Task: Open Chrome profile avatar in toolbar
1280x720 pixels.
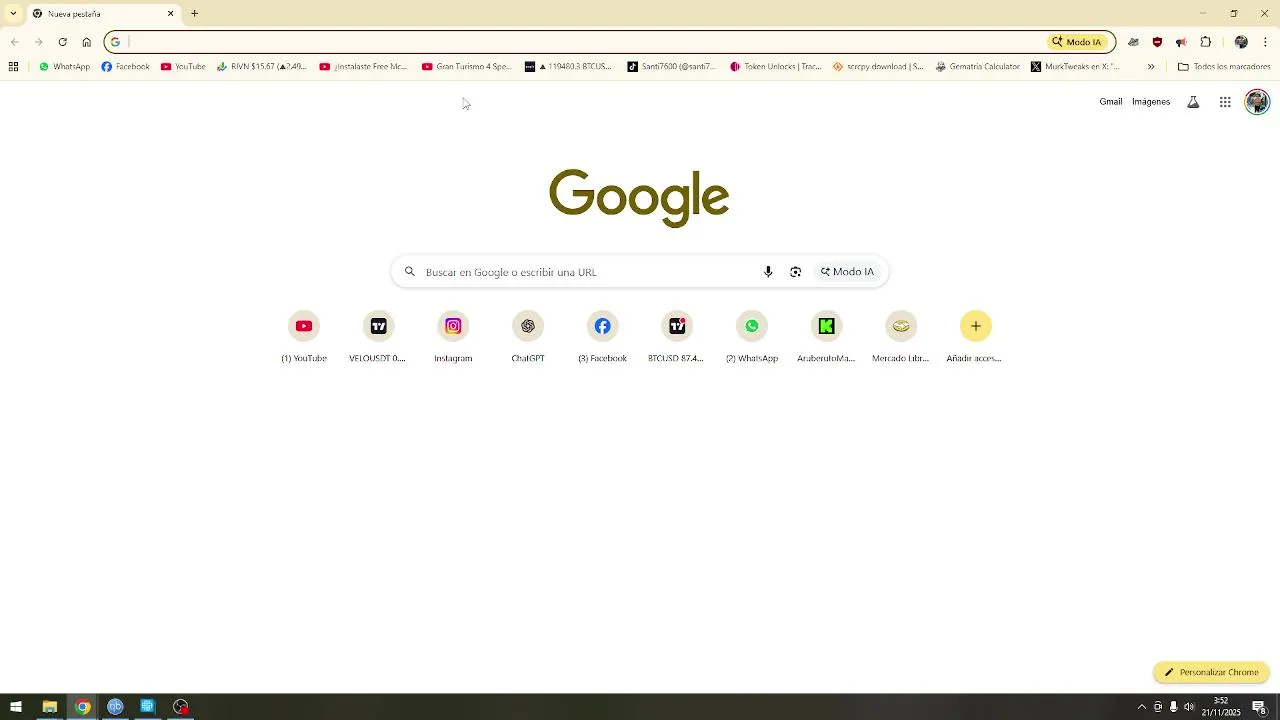Action: coord(1241,42)
